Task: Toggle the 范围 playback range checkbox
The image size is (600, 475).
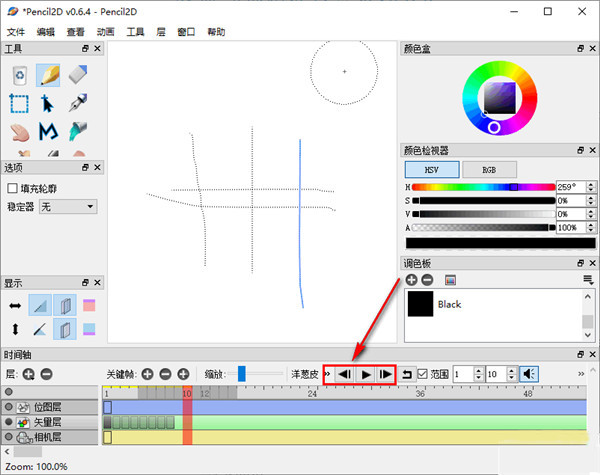Action: click(x=421, y=374)
